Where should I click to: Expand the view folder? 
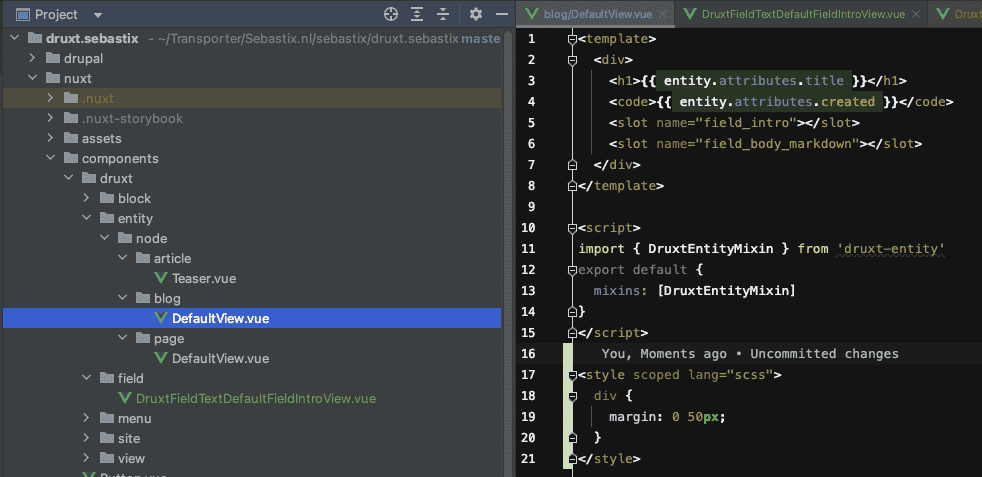[87, 458]
